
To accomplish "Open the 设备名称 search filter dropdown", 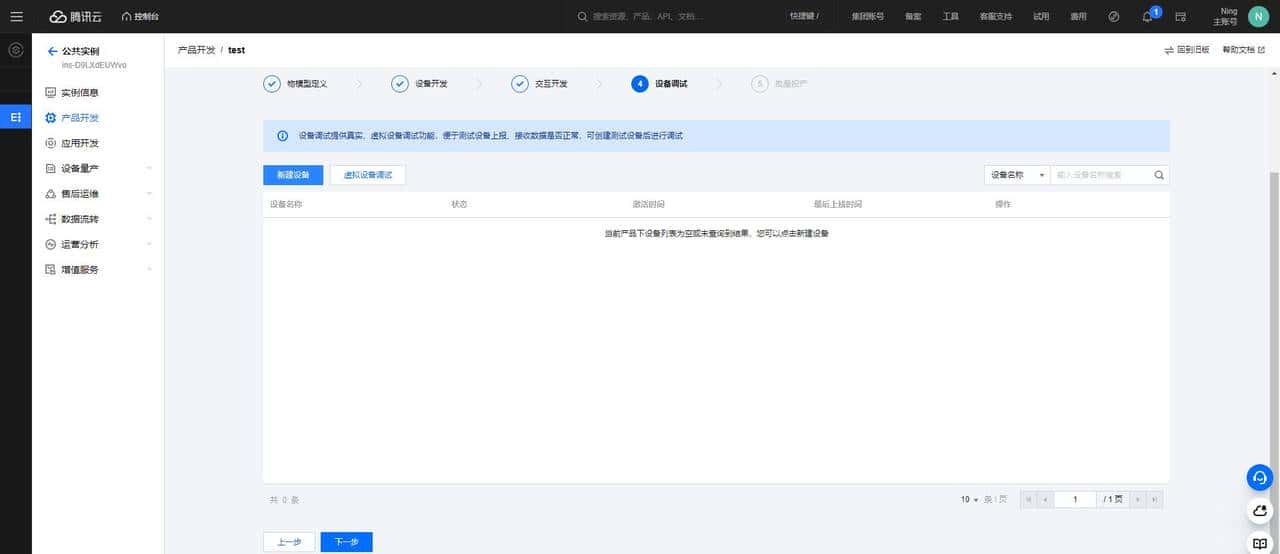I will (x=1017, y=175).
